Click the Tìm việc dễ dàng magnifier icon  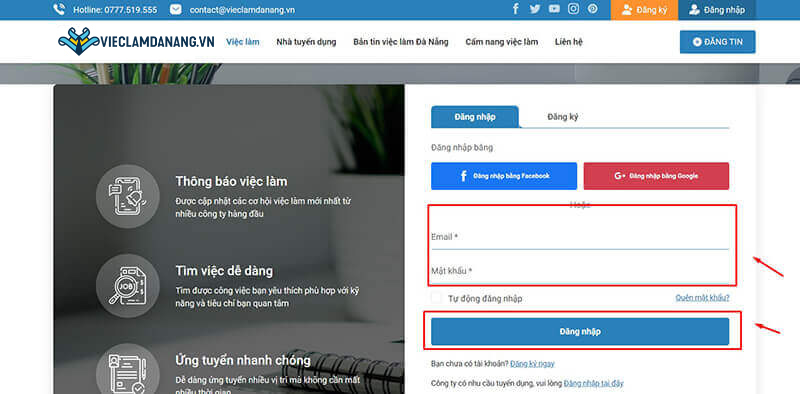(128, 286)
